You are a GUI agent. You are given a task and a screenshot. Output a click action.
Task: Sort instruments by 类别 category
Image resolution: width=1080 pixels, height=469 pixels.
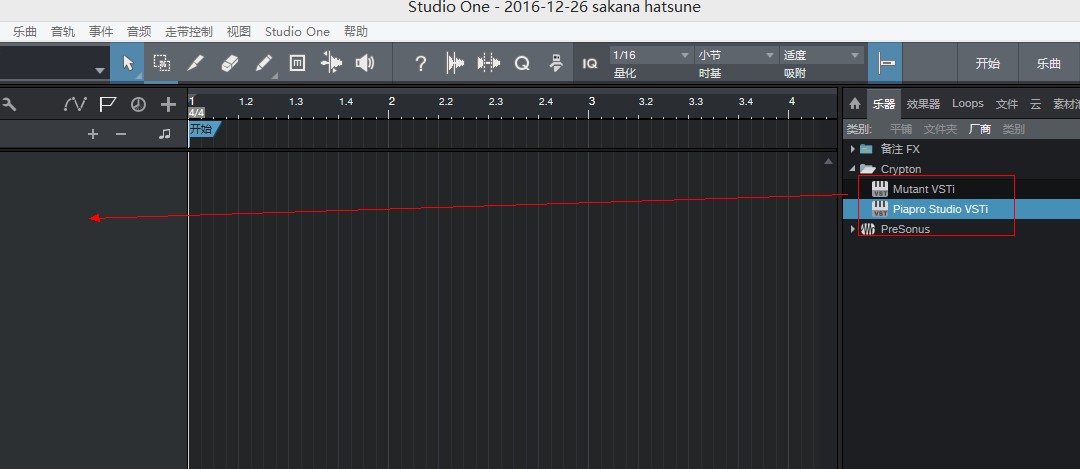(x=1013, y=129)
